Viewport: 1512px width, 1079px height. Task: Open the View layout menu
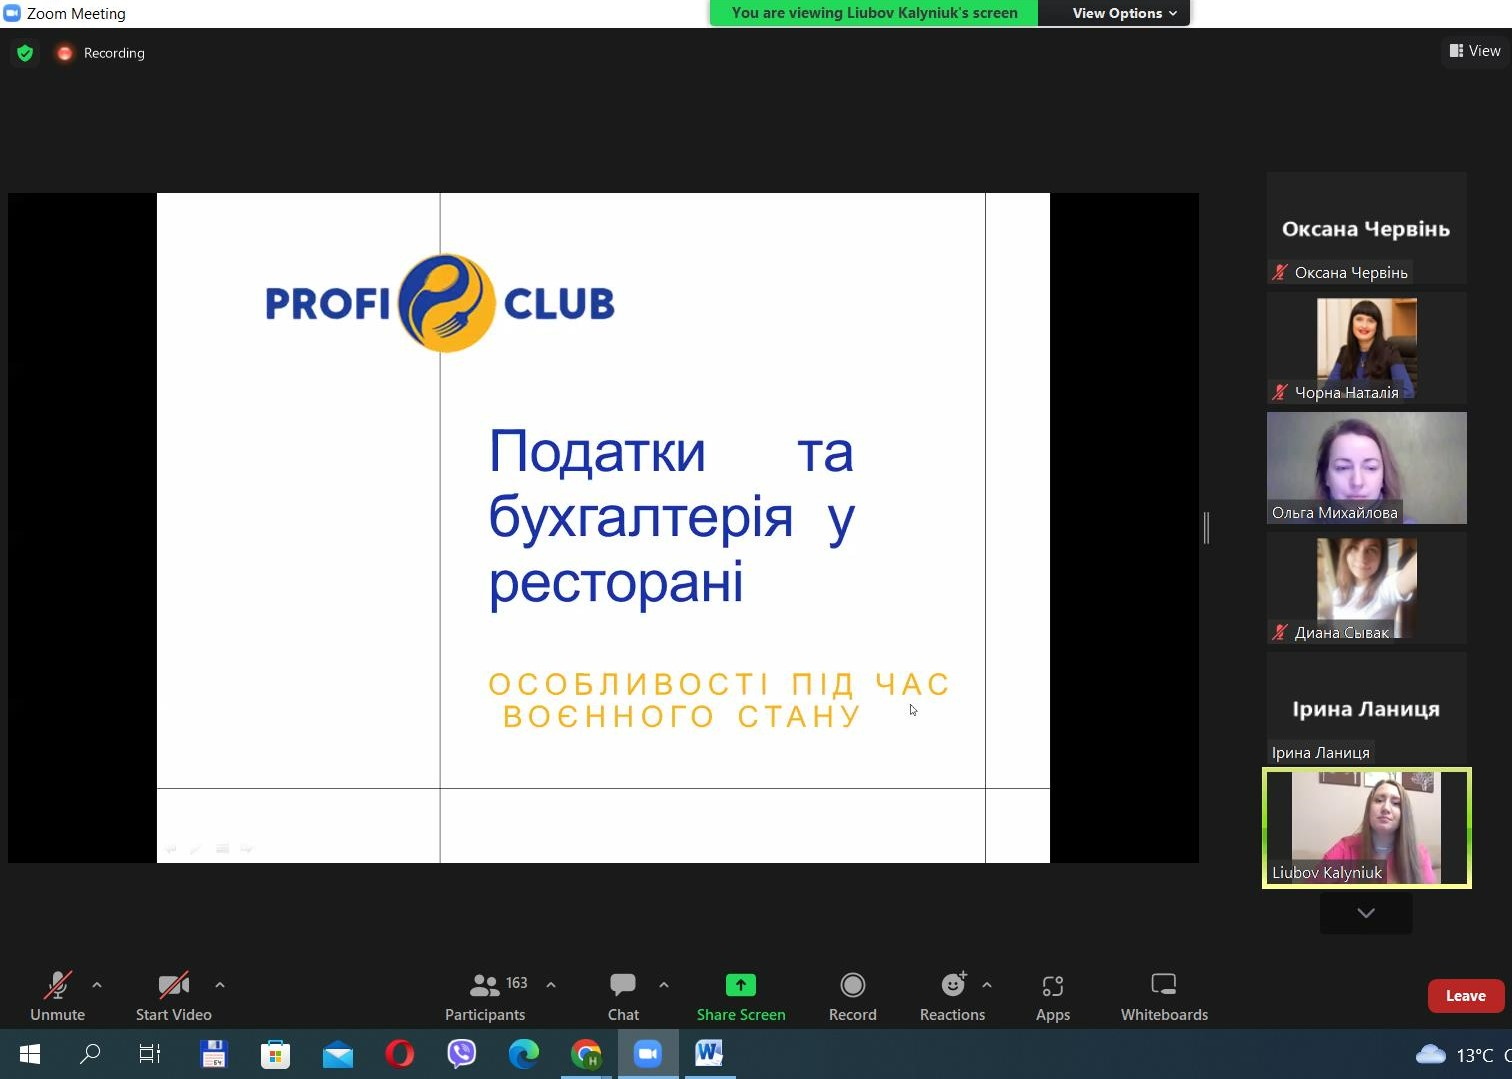(x=1475, y=51)
